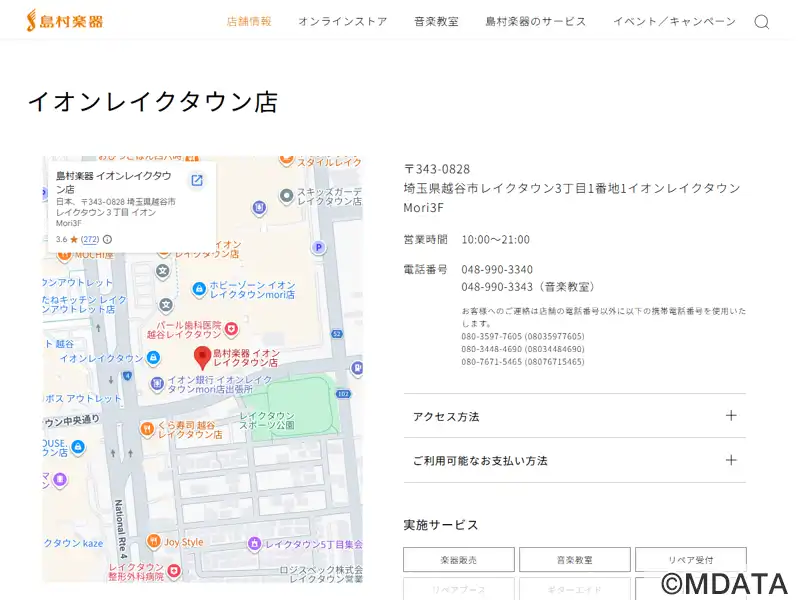Click business hours 10:00〜21:00
This screenshot has height=600, width=800.
tap(495, 239)
